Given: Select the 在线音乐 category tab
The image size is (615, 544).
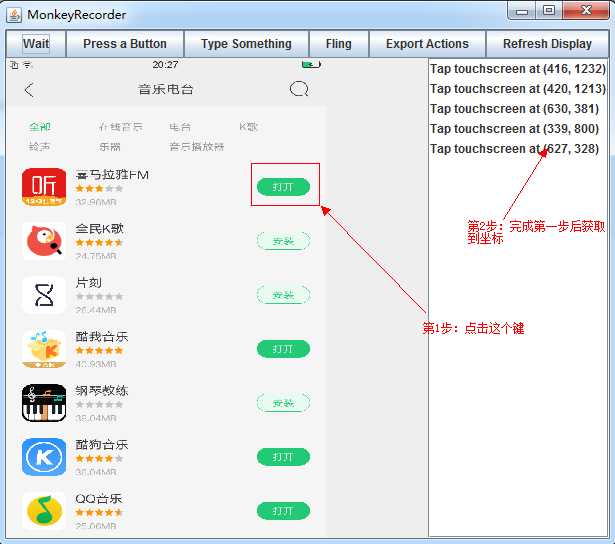Looking at the screenshot, I should click(121, 127).
